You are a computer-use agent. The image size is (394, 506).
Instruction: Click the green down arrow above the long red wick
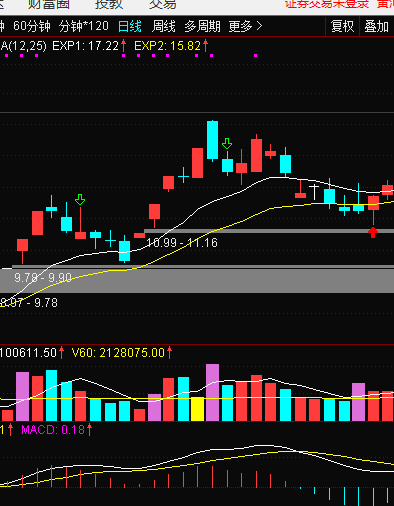click(80, 200)
